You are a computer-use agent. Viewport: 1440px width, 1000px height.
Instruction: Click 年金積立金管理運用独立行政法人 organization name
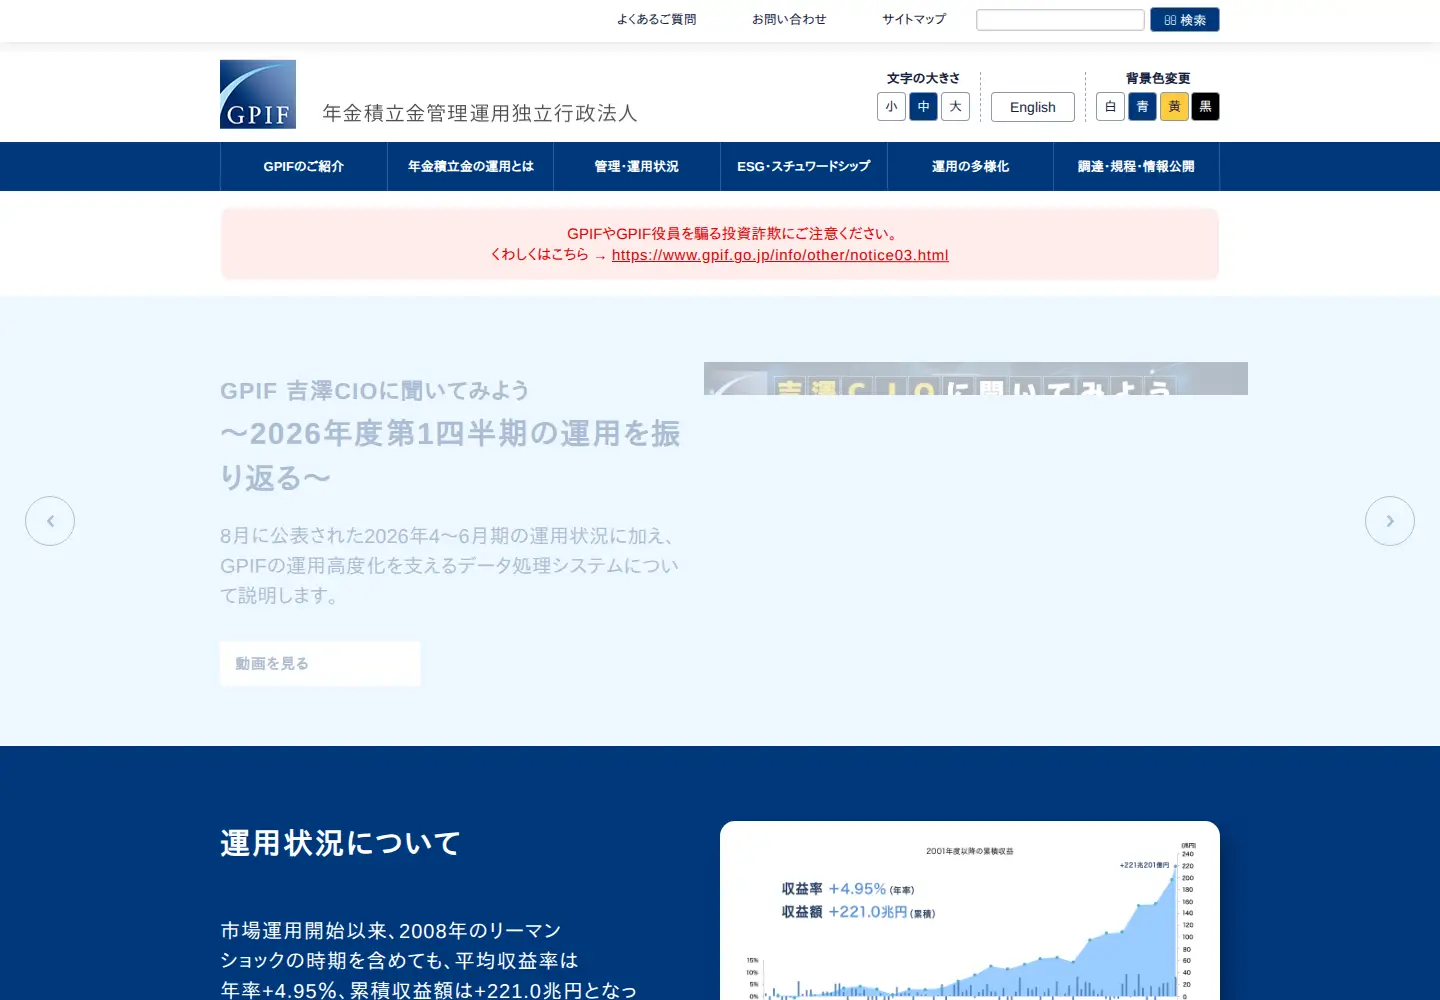tap(480, 113)
